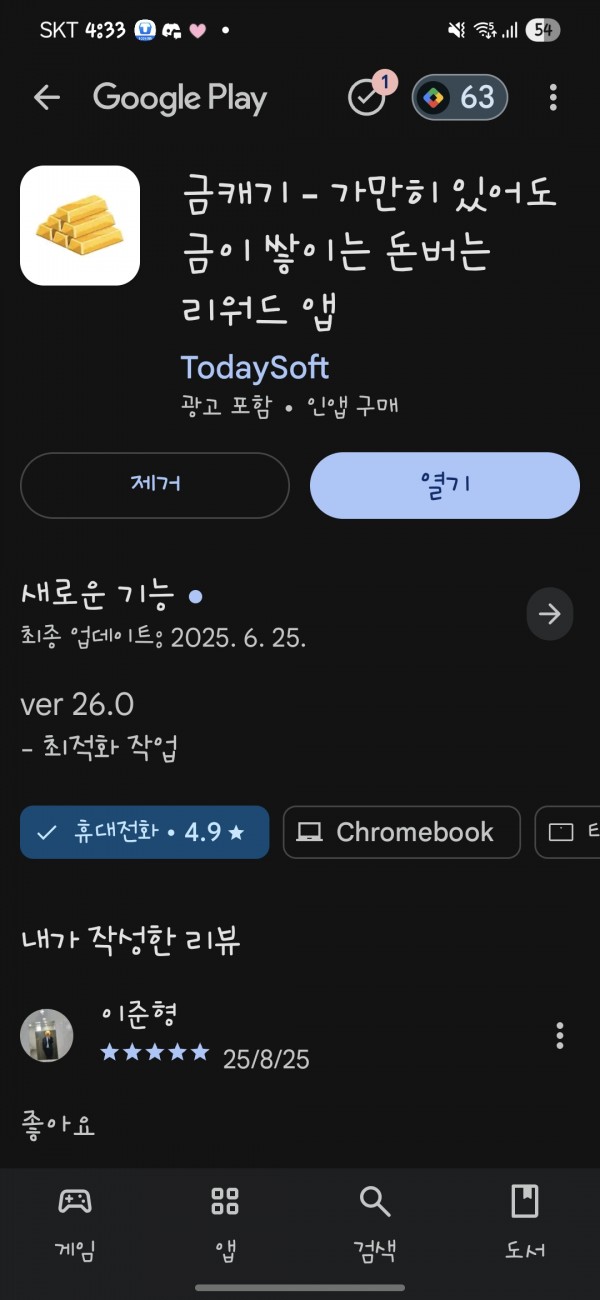The image size is (600, 1300).
Task: Tap the 새로운 기능 heading
Action: [x=98, y=594]
